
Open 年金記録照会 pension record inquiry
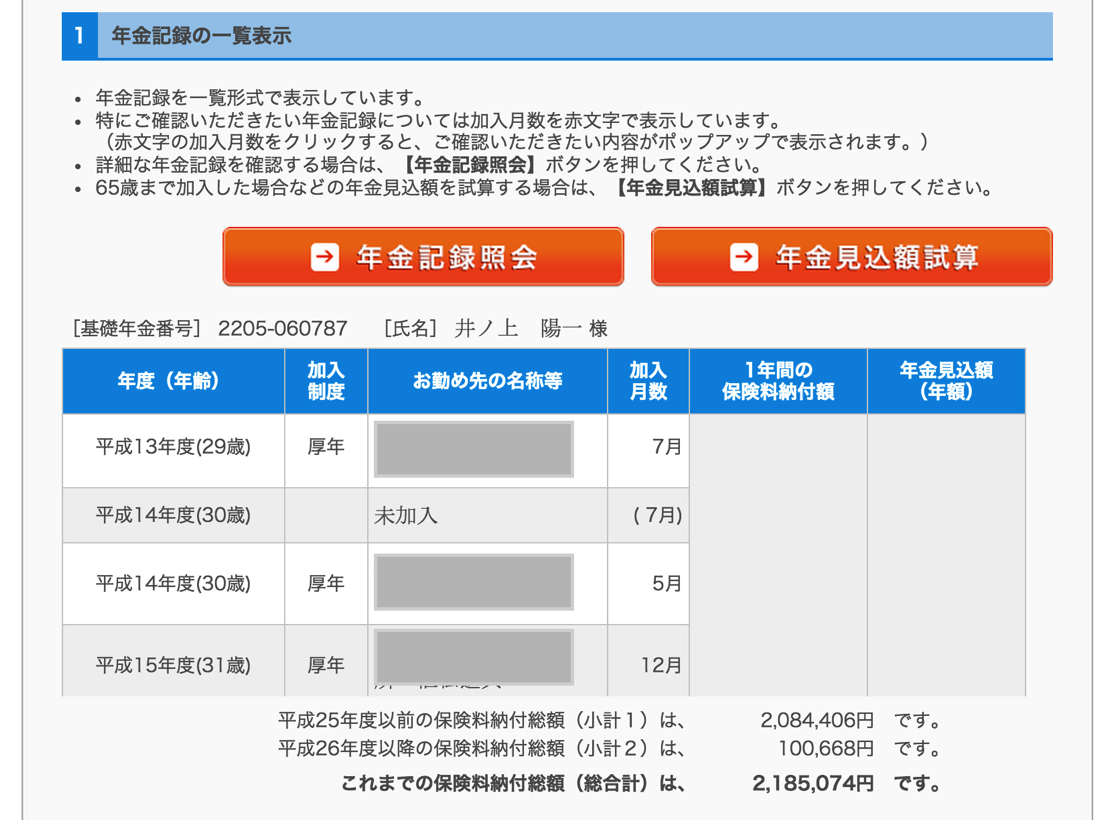pos(423,257)
